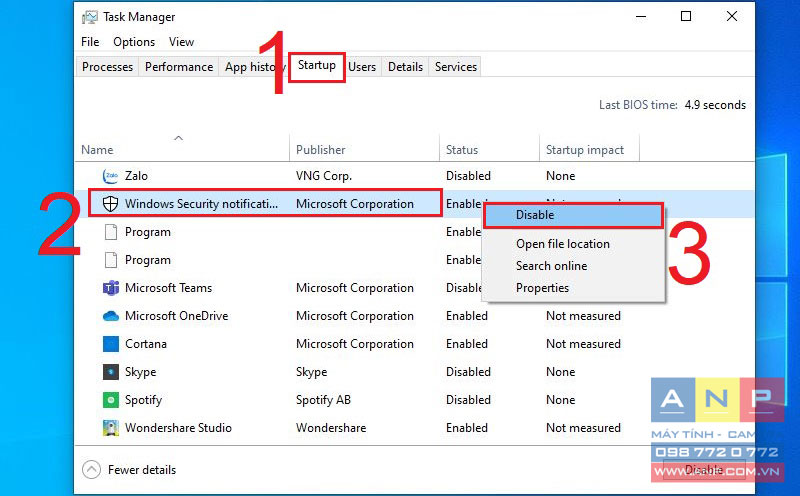This screenshot has height=496, width=800.
Task: Select the Startup tab
Action: pyautogui.click(x=317, y=65)
